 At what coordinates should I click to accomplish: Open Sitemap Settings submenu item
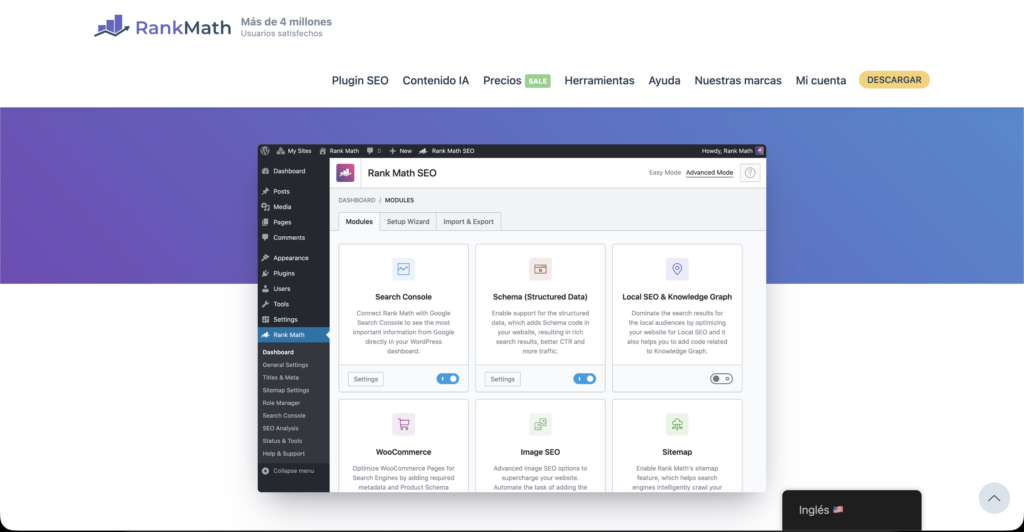coord(286,390)
